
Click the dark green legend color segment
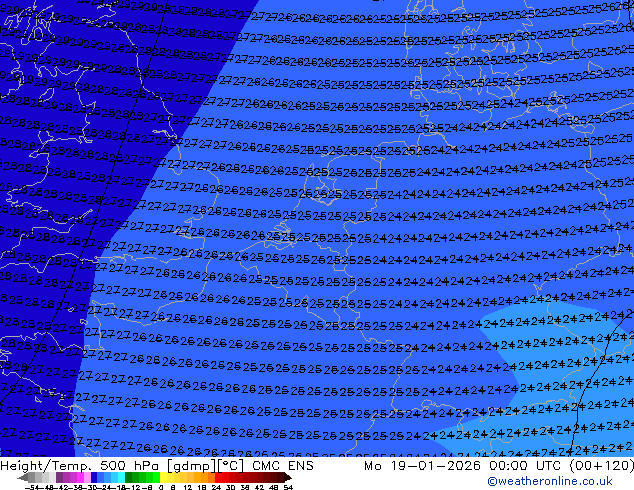click(128, 477)
